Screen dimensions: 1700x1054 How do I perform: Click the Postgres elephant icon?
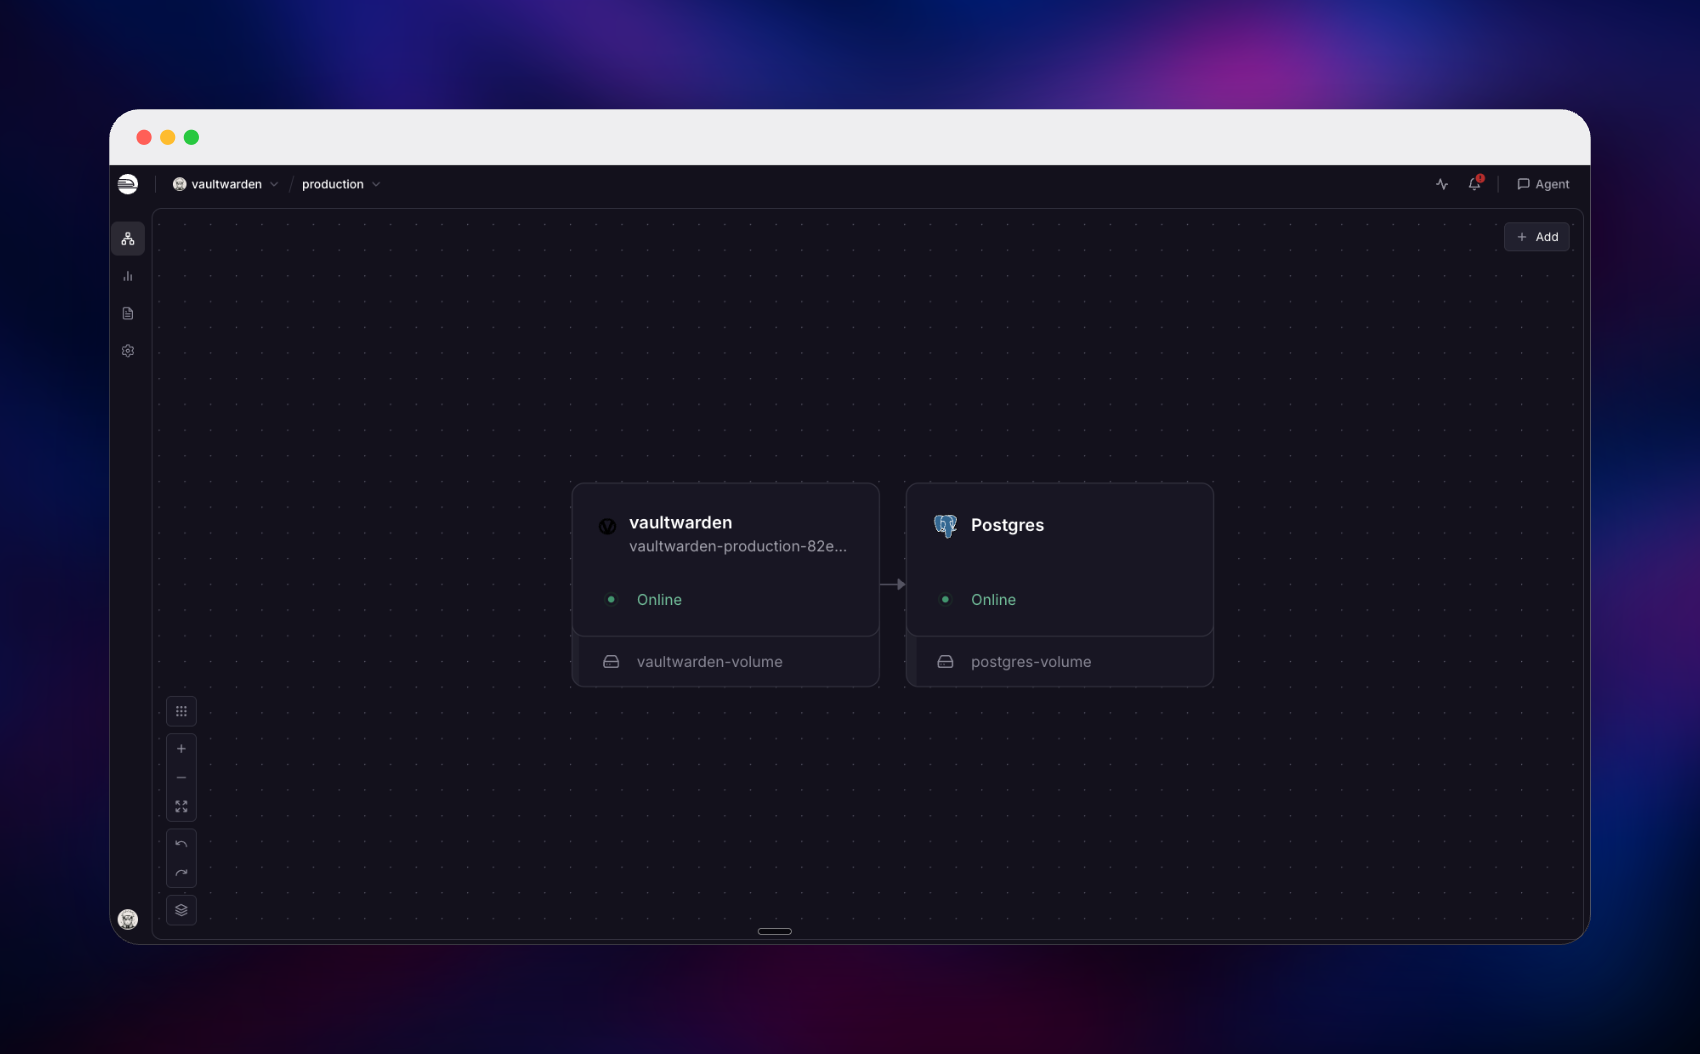pos(945,526)
